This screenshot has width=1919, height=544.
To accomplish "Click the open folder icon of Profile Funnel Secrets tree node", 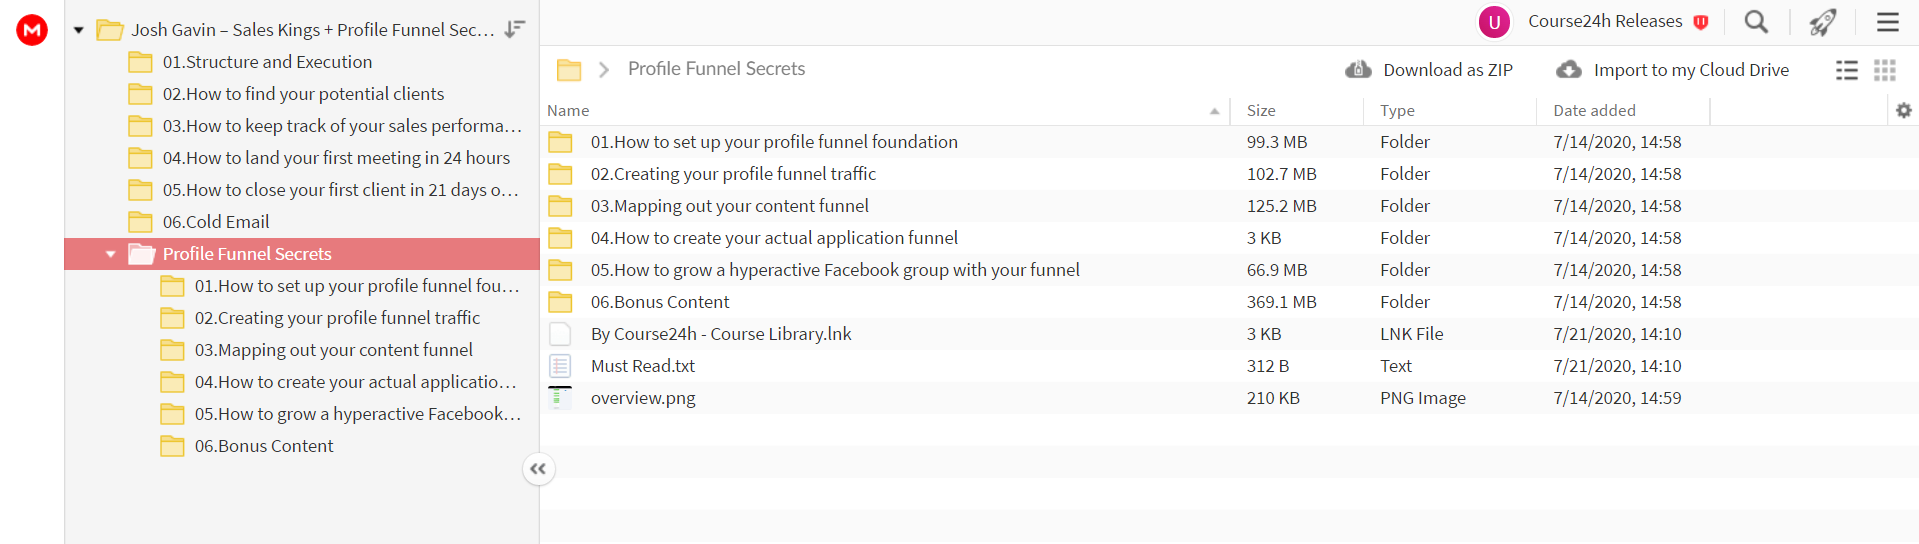I will click(141, 254).
